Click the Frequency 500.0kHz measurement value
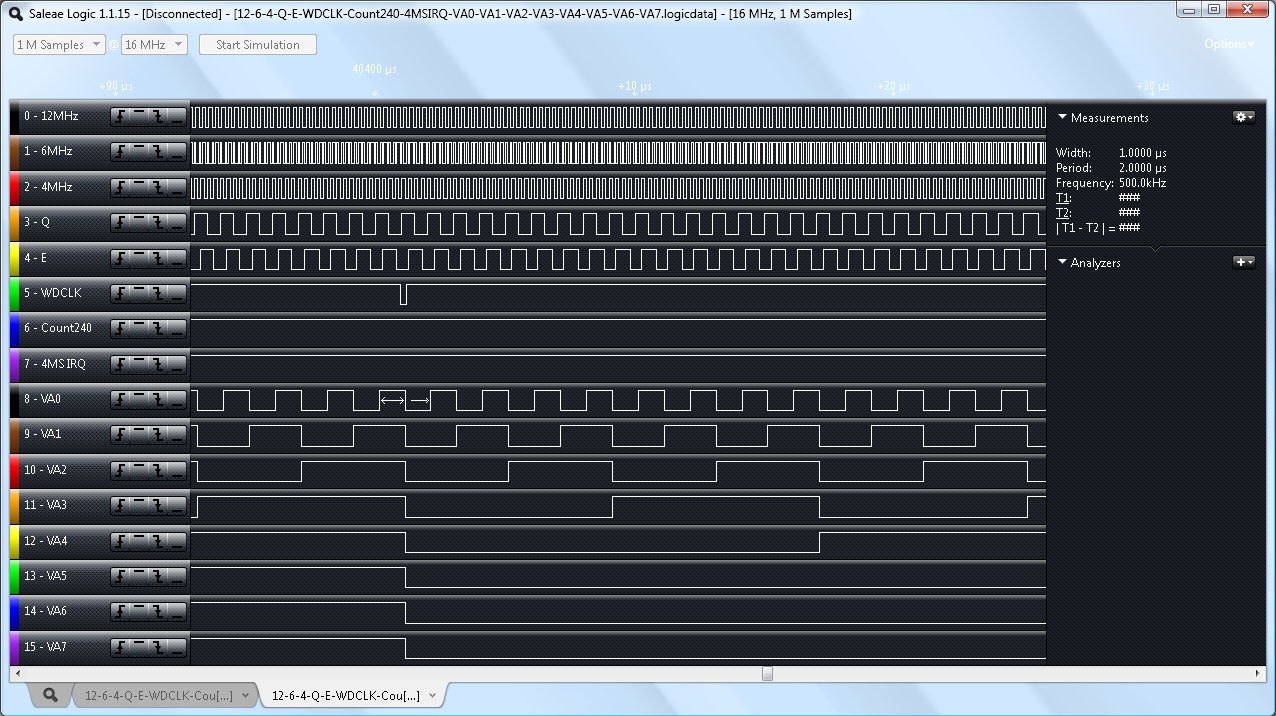This screenshot has width=1276, height=716. (x=1142, y=183)
